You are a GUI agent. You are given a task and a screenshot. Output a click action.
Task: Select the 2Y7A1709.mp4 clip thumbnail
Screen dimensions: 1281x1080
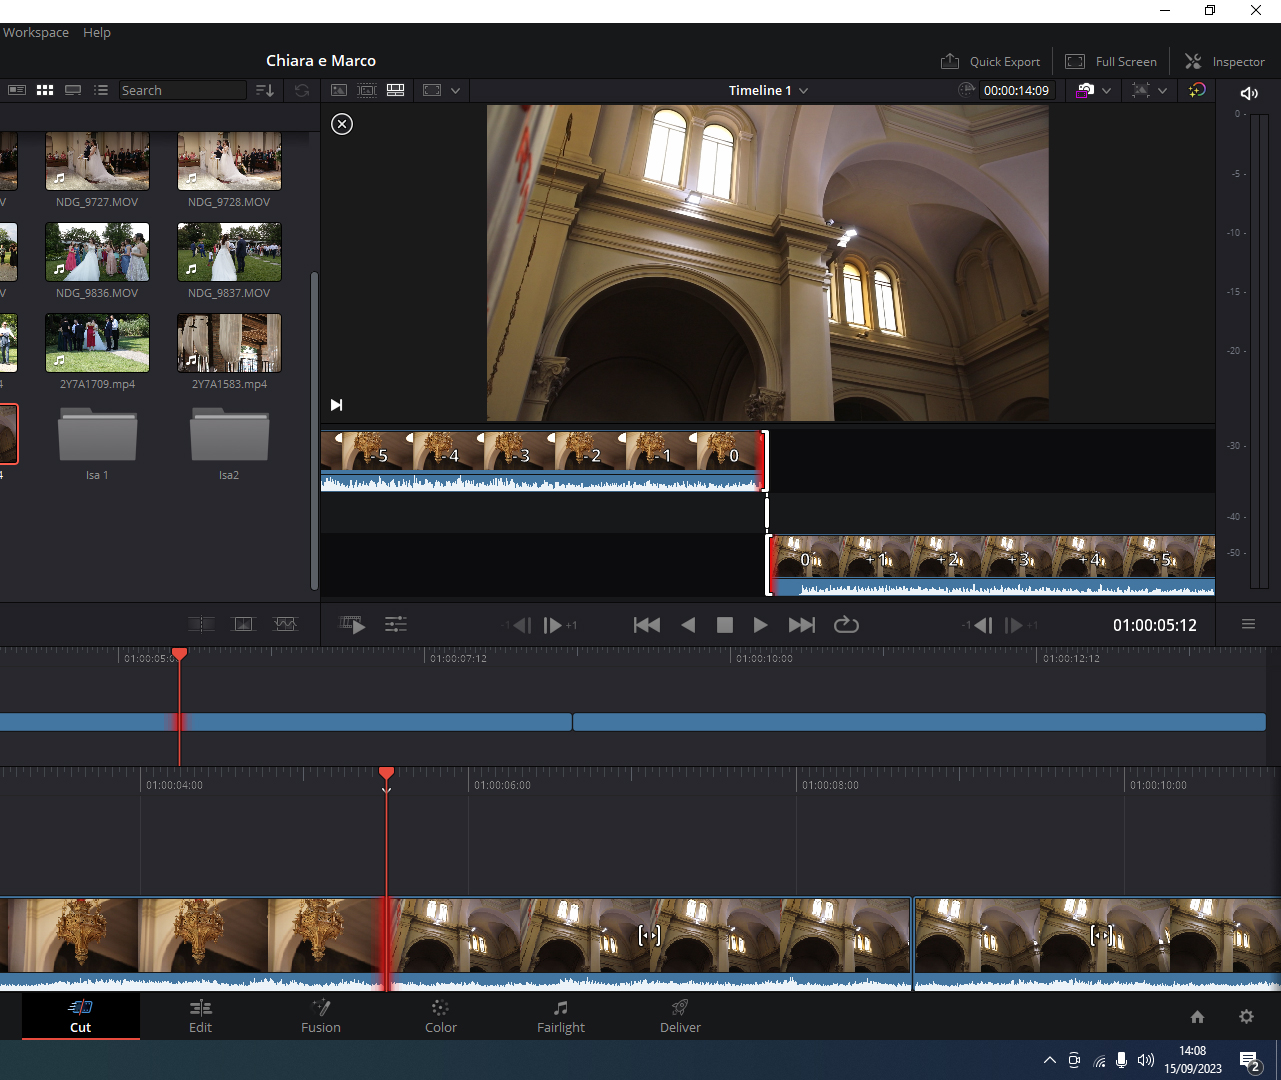coord(97,343)
